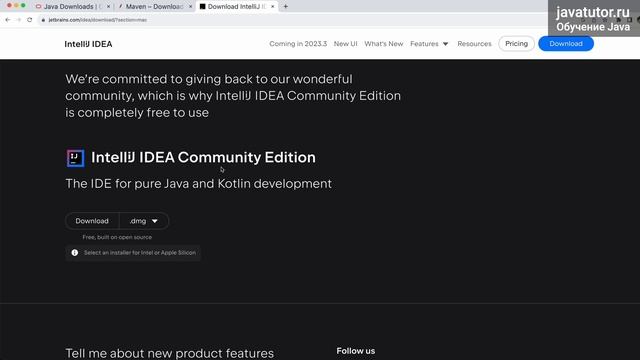The height and width of the screenshot is (360, 640).
Task: Click the IntelliJ IDEA Community Edition logo icon
Action: pyautogui.click(x=76, y=158)
